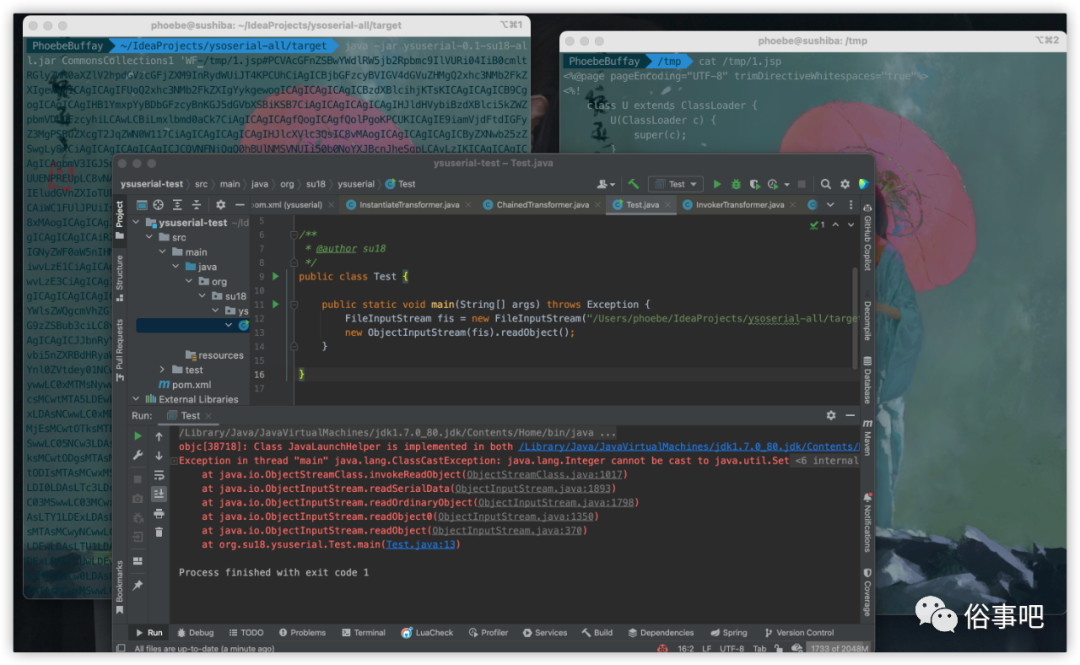Toggle scroll to end of console
Viewport: 1080px width, 665px height.
click(159, 493)
